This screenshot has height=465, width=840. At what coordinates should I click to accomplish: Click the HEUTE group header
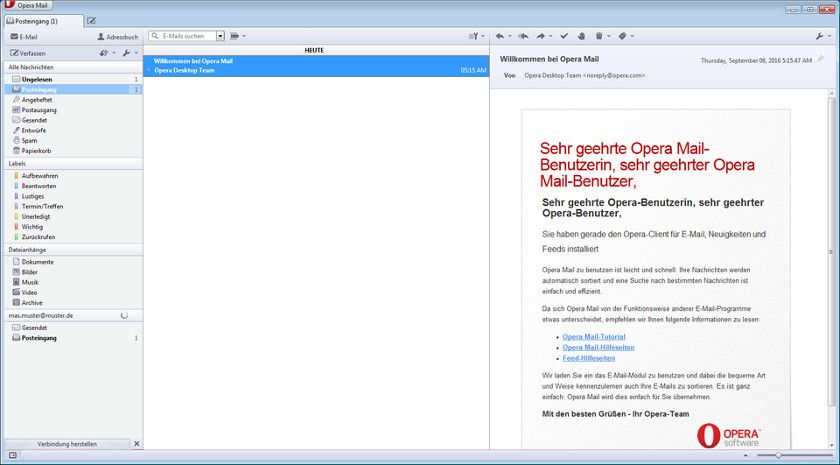(x=316, y=50)
